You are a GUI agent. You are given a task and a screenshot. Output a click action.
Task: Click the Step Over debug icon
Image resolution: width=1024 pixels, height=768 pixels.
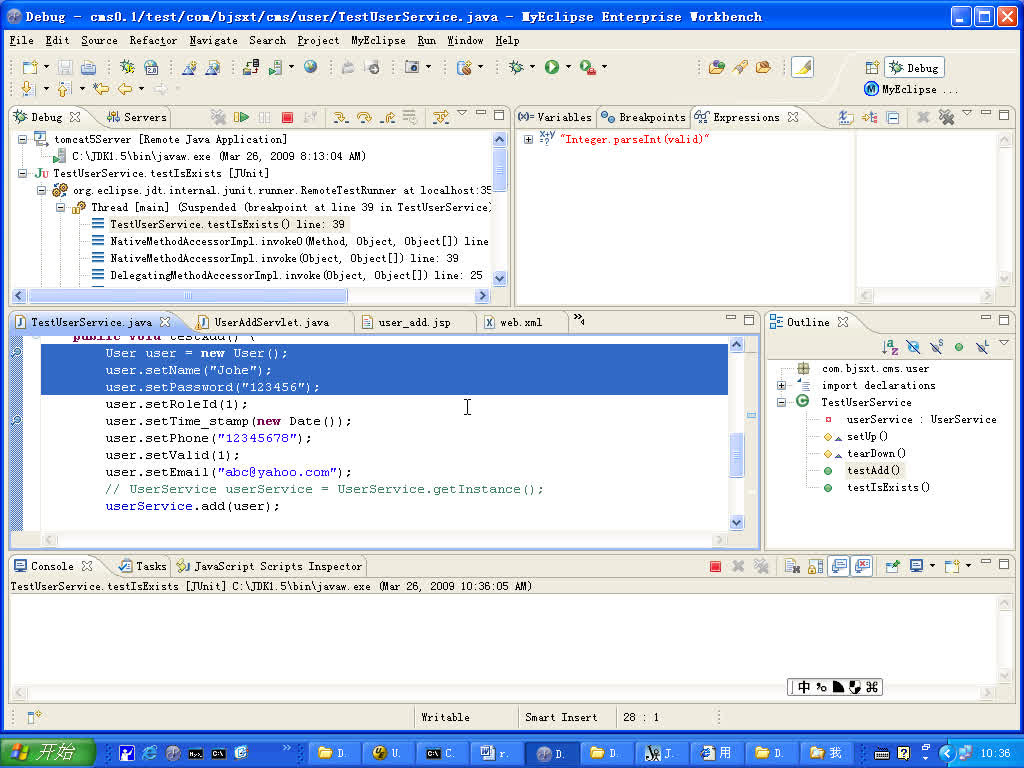pyautogui.click(x=364, y=118)
